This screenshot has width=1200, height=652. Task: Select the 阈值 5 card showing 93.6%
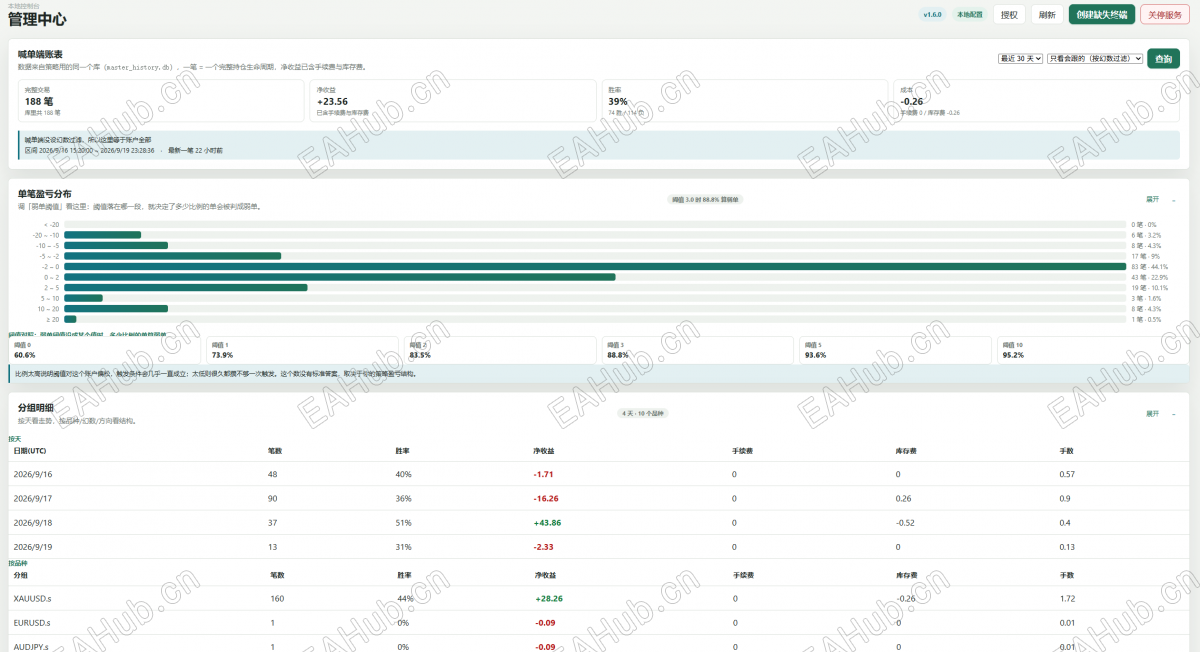(x=895, y=350)
